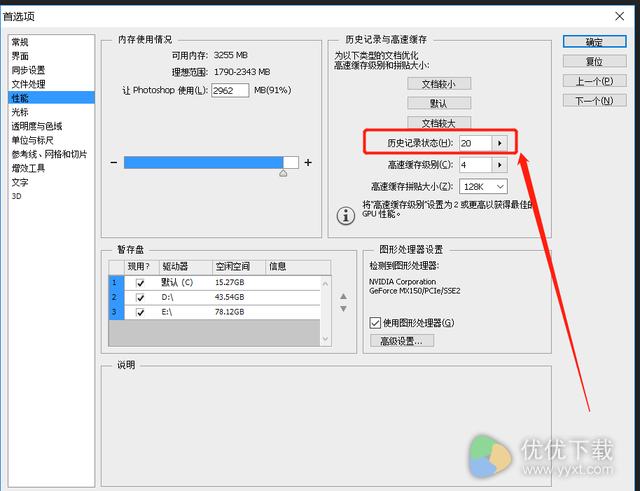Move scratch disk down with the down arrow
This screenshot has width=640, height=491.
point(344,309)
